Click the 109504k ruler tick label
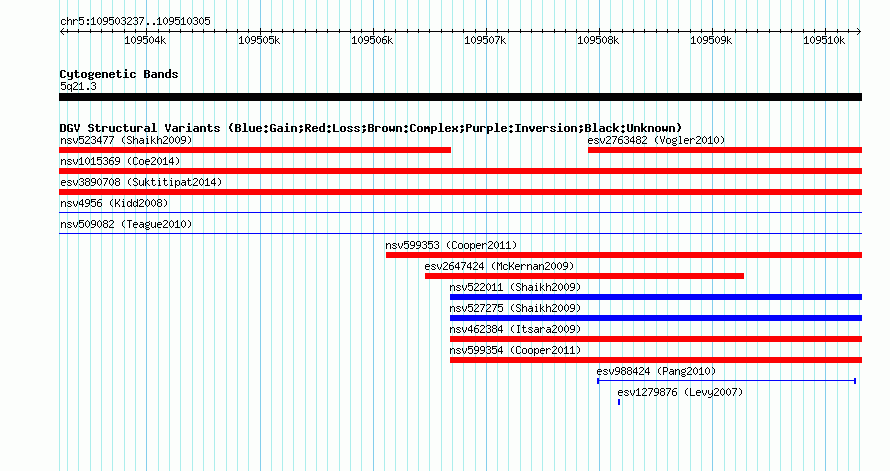Screen dimensions: 890x471 pos(145,40)
